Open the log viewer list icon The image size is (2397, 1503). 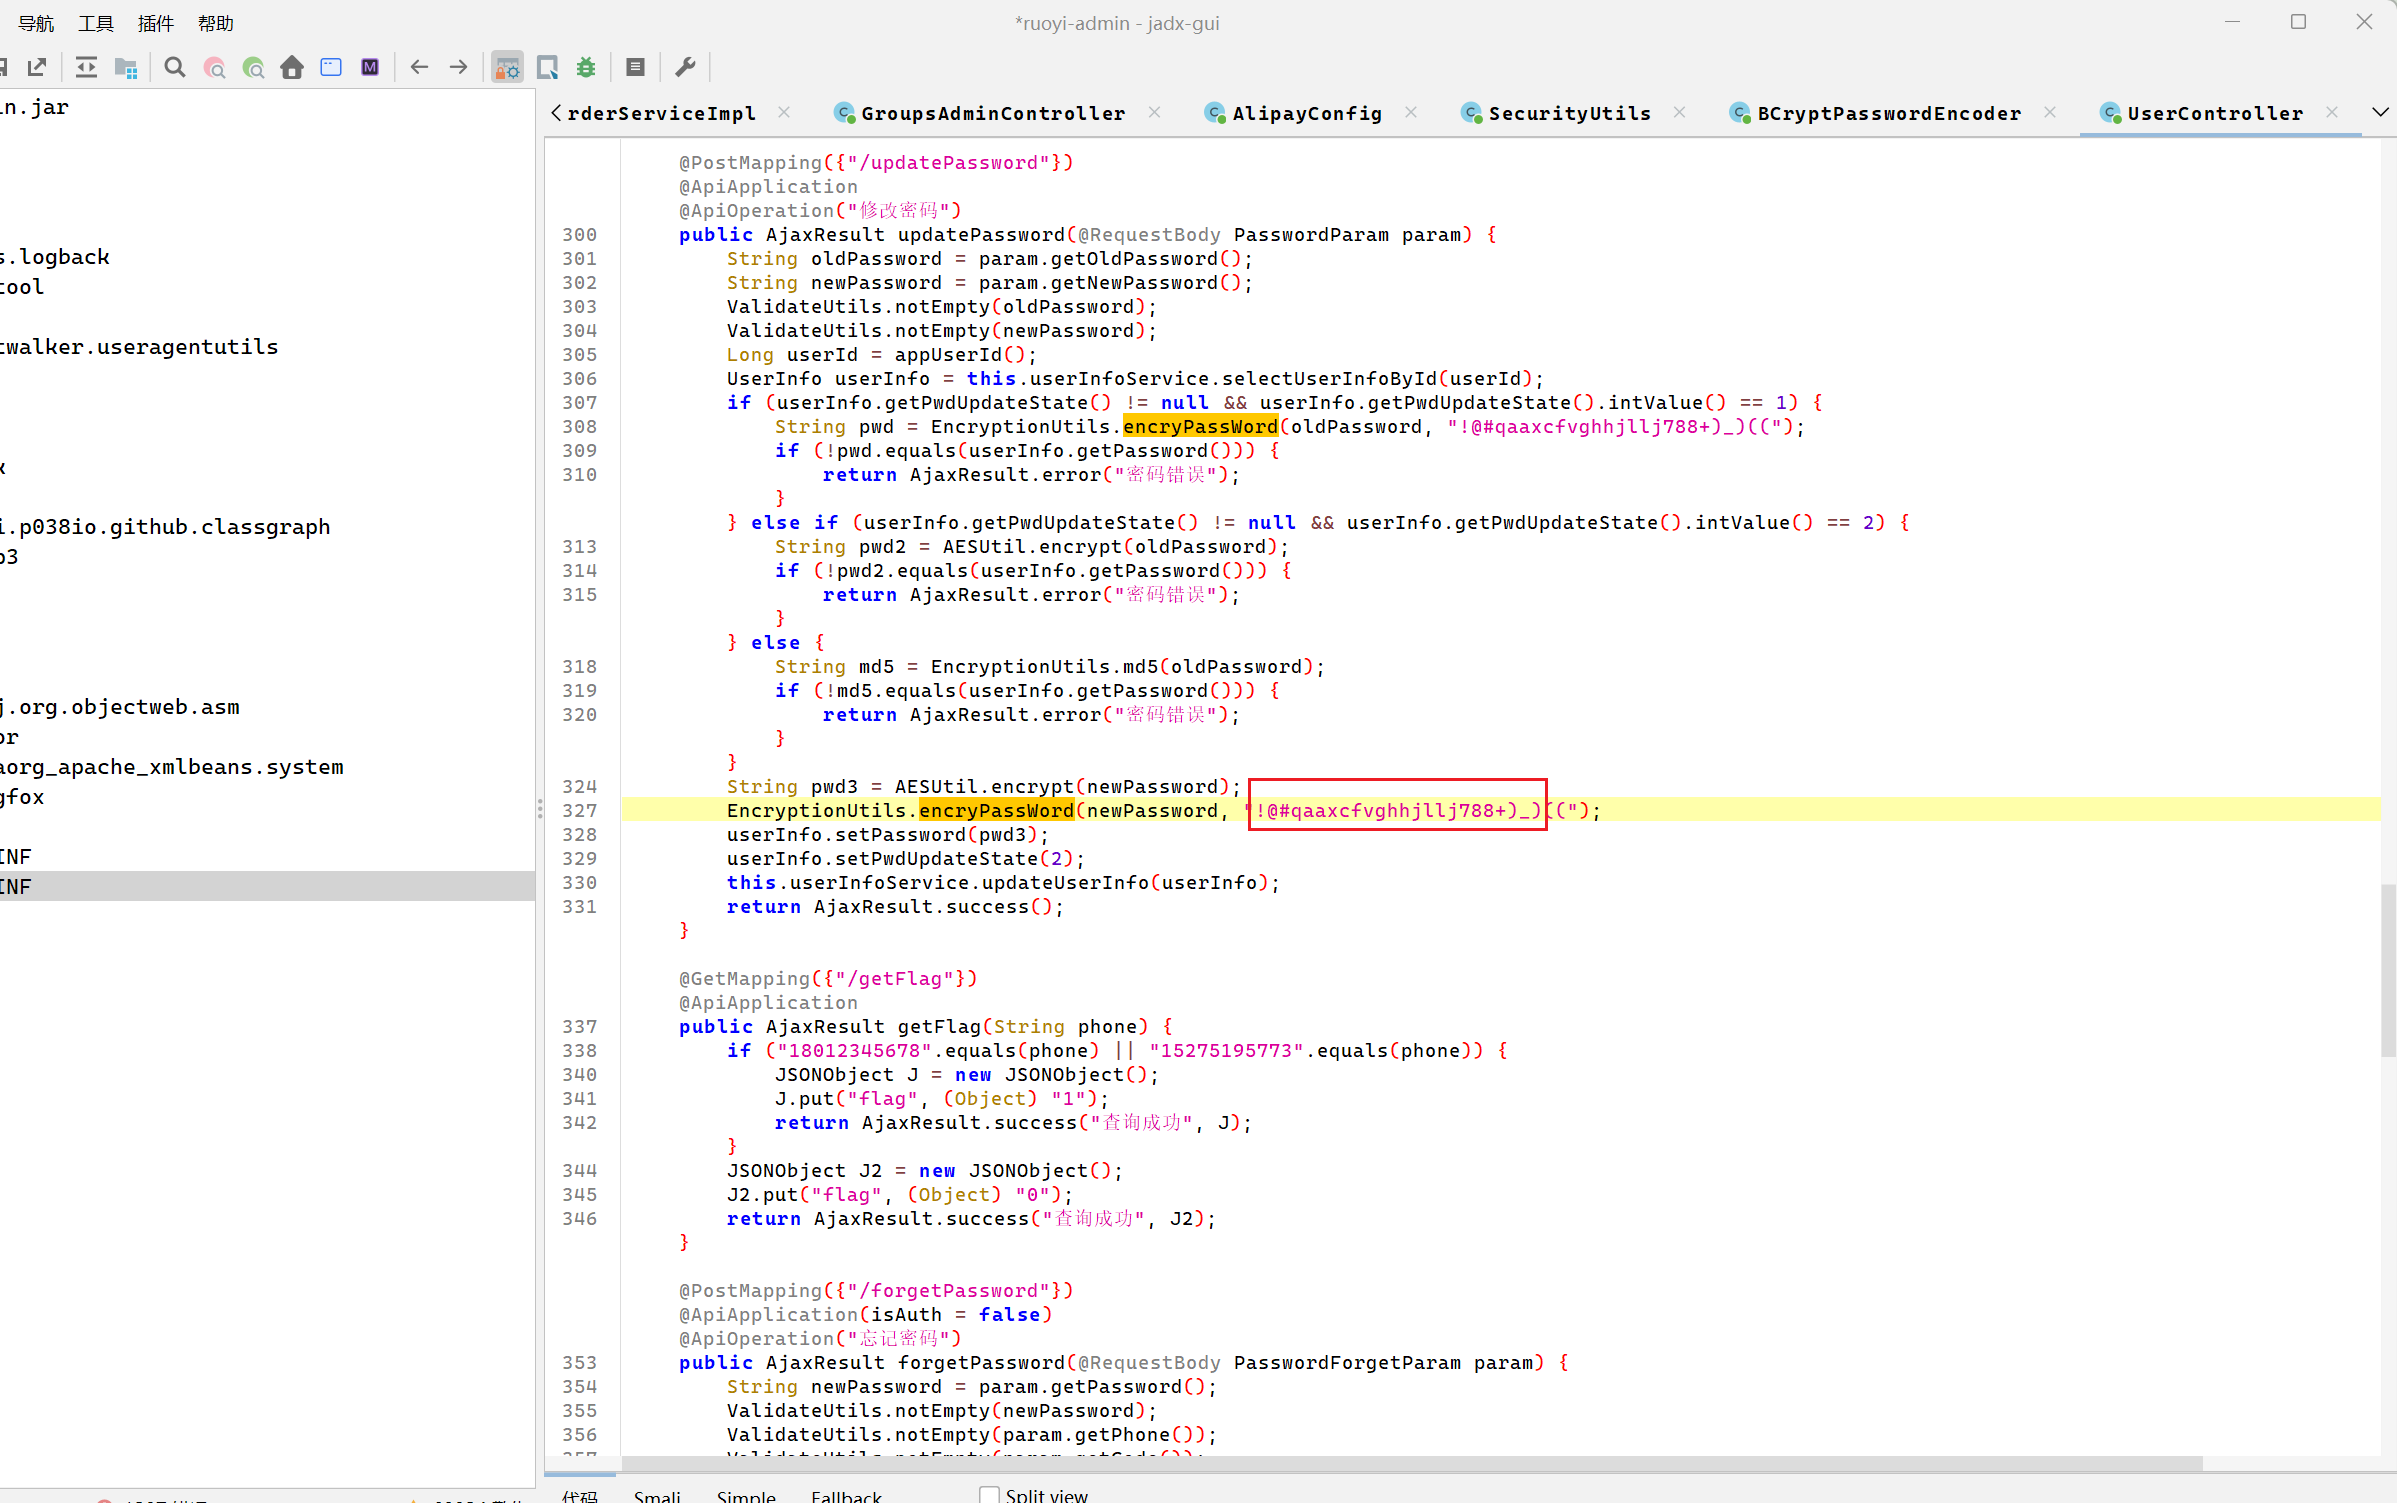click(x=635, y=67)
